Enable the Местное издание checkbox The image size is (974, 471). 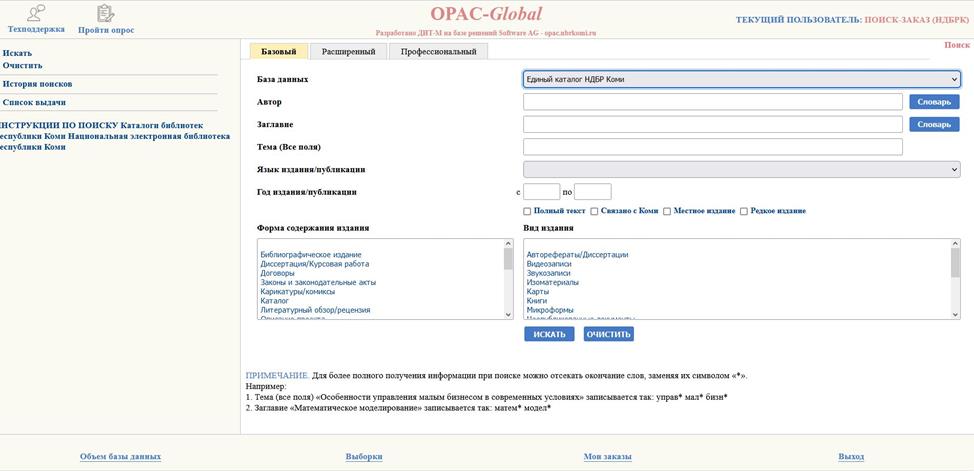coord(667,211)
